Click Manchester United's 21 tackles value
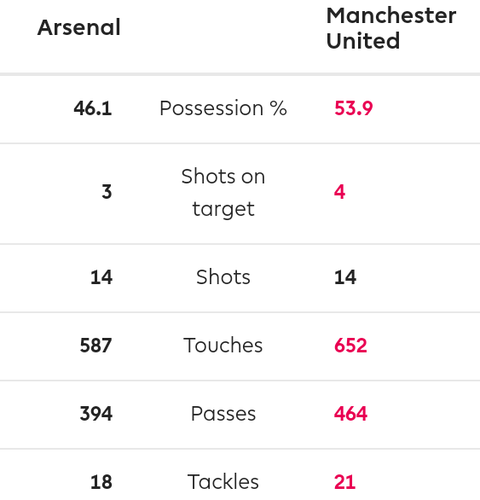480x500 pixels. [345, 482]
